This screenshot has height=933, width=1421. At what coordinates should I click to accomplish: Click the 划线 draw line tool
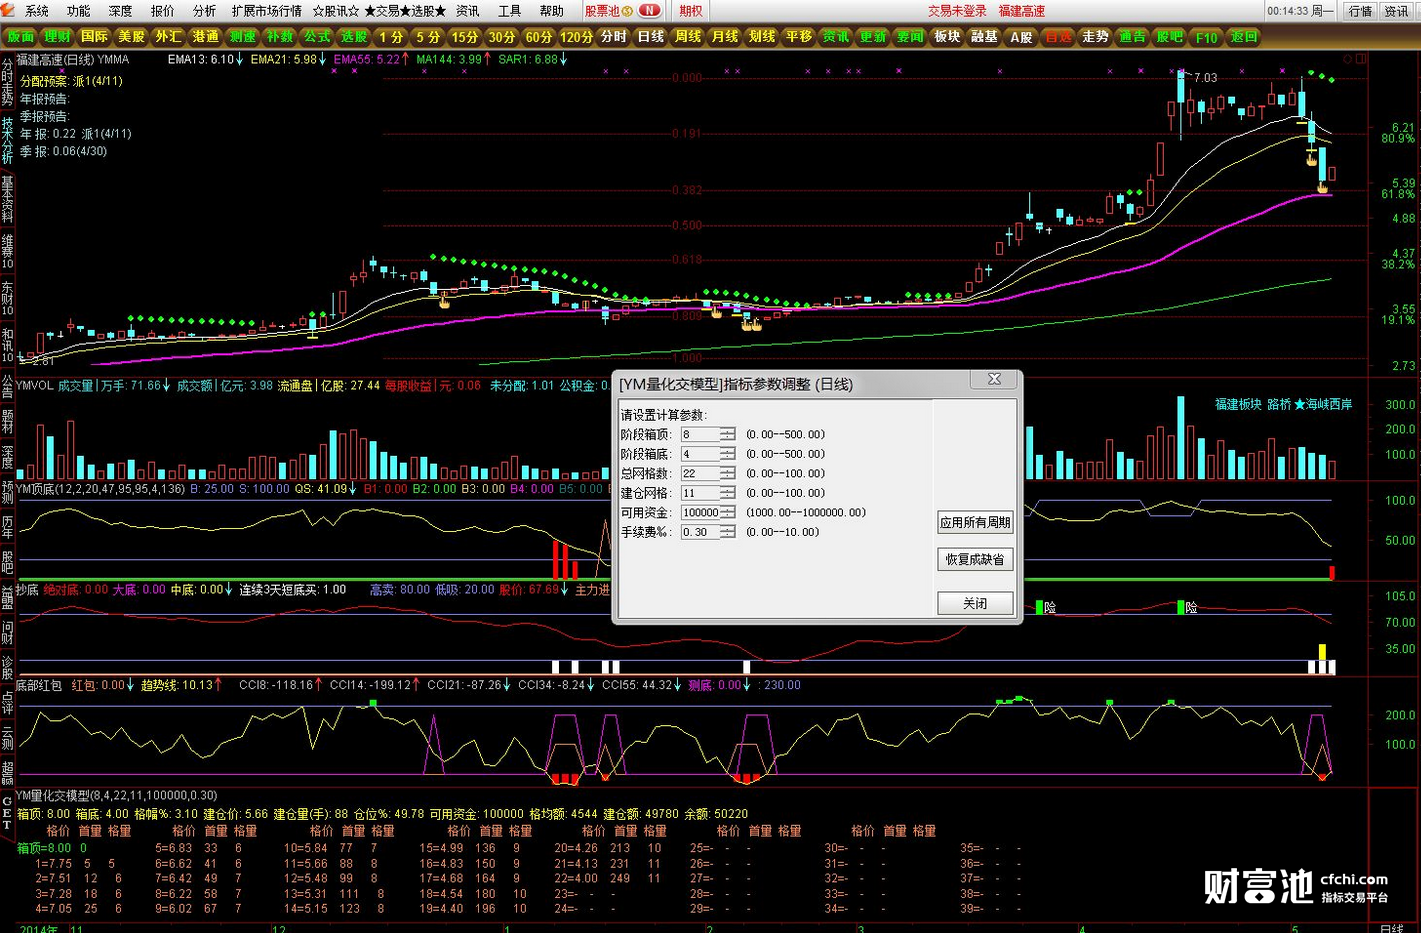click(762, 37)
